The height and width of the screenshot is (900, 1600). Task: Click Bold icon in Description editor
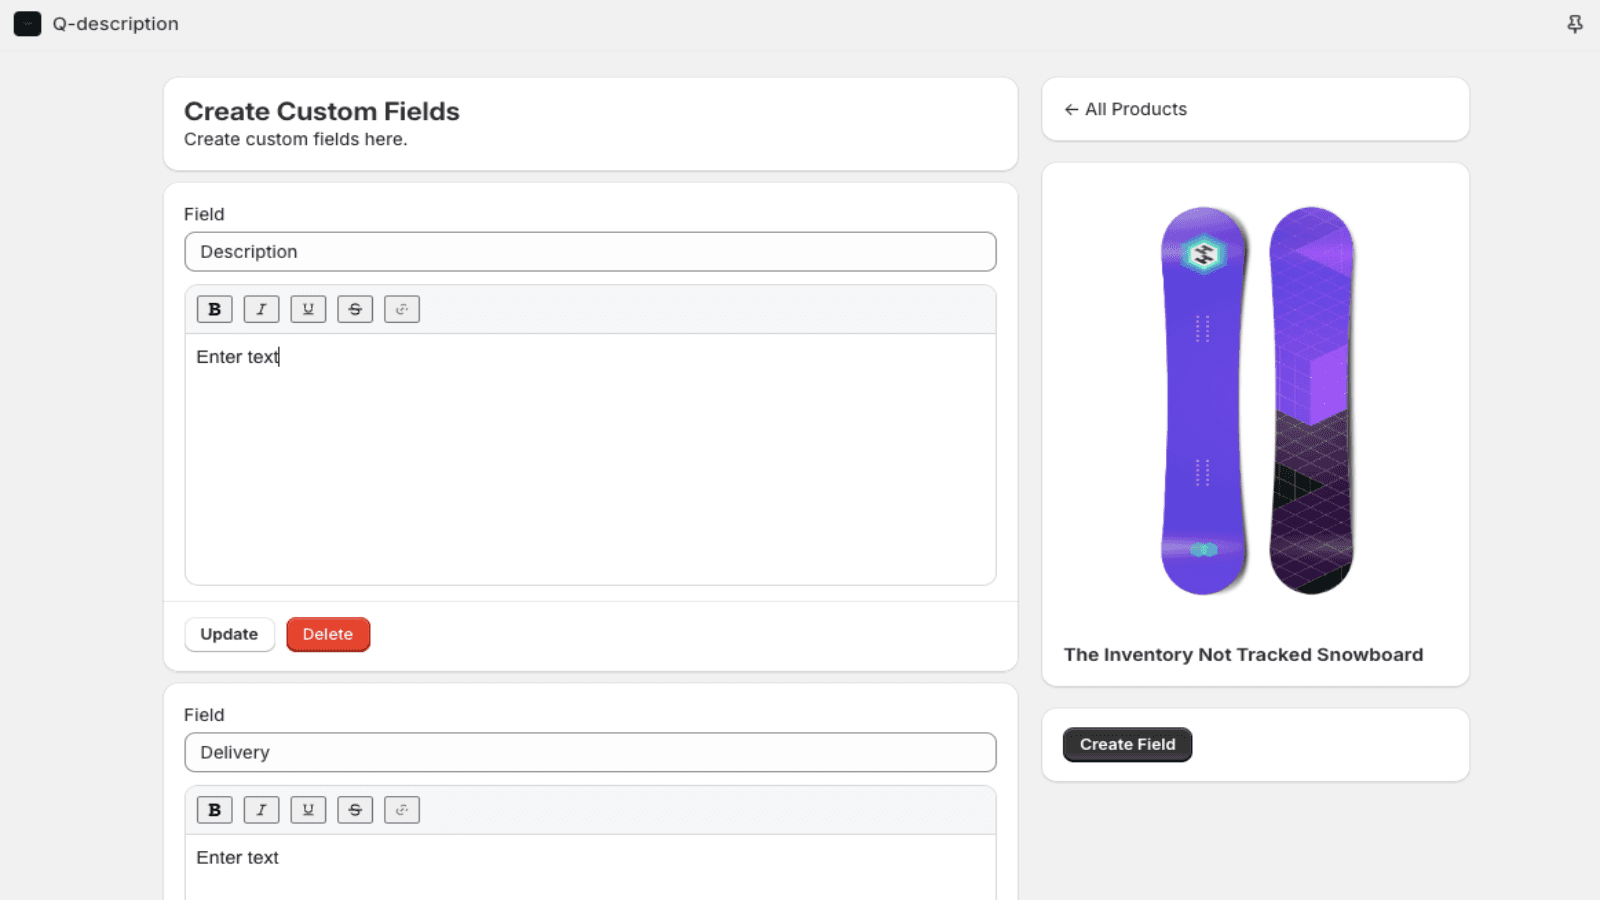click(x=214, y=309)
